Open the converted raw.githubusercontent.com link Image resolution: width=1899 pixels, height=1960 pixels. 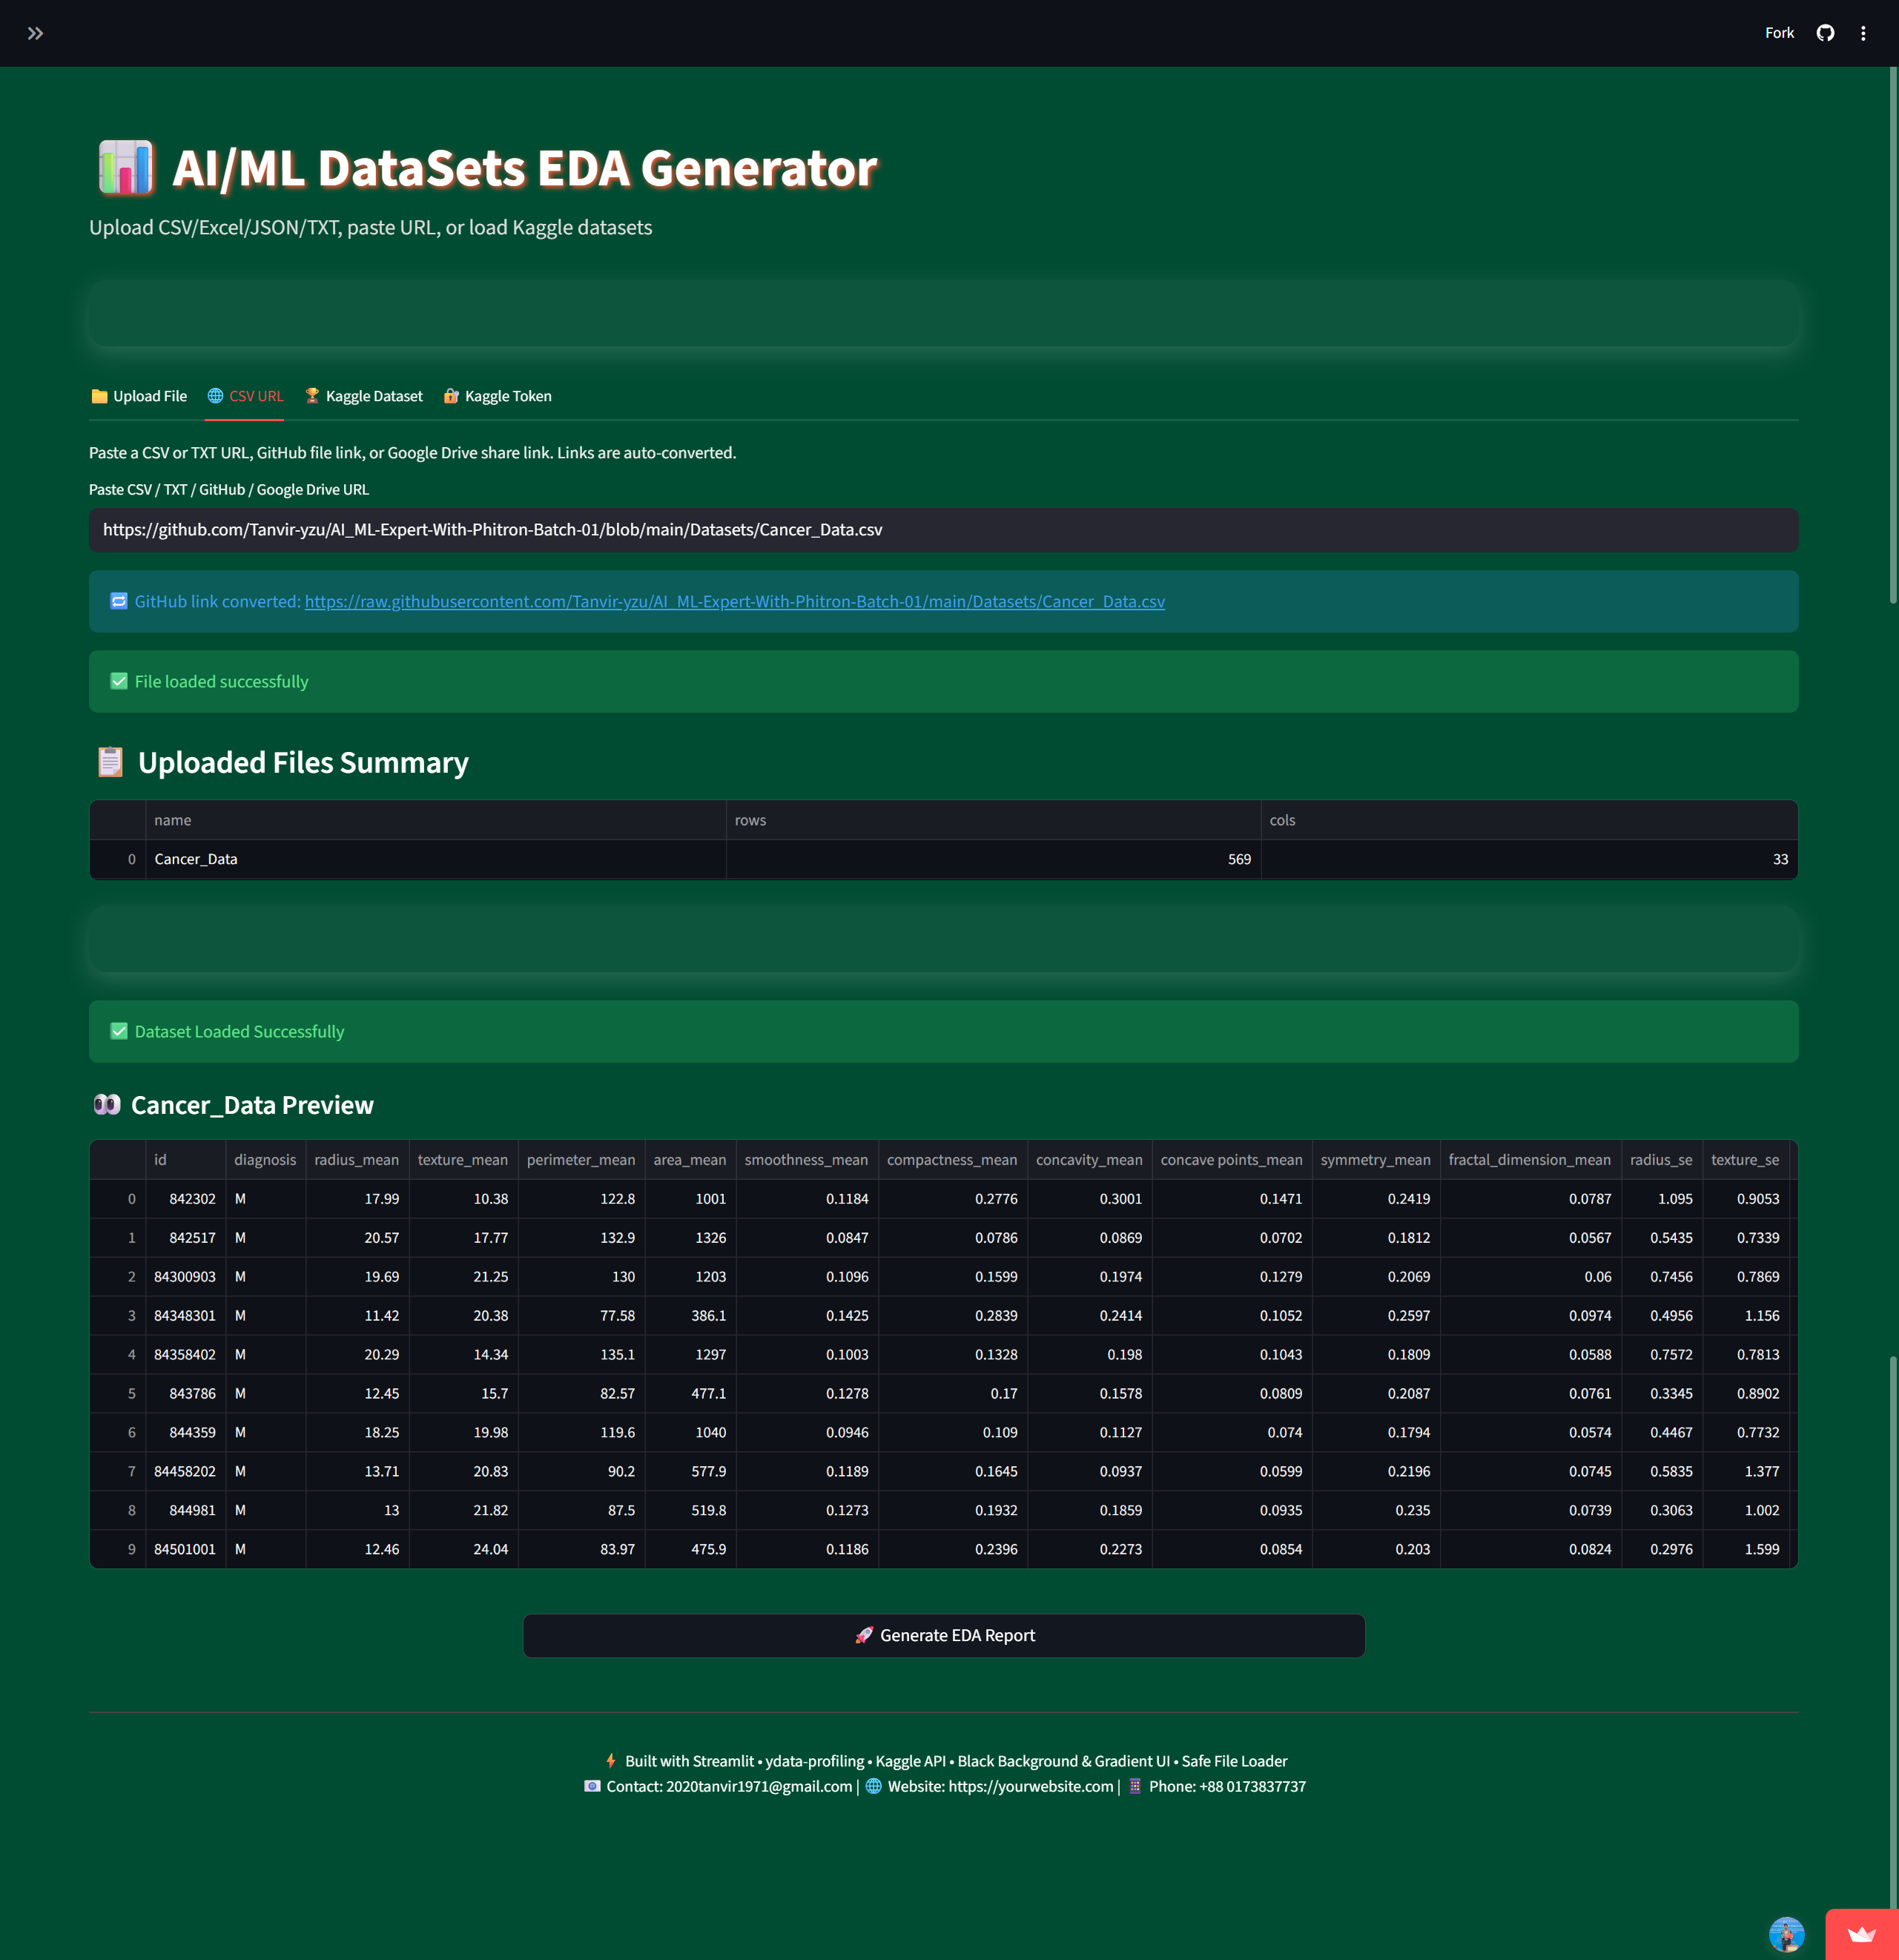pyautogui.click(x=734, y=601)
